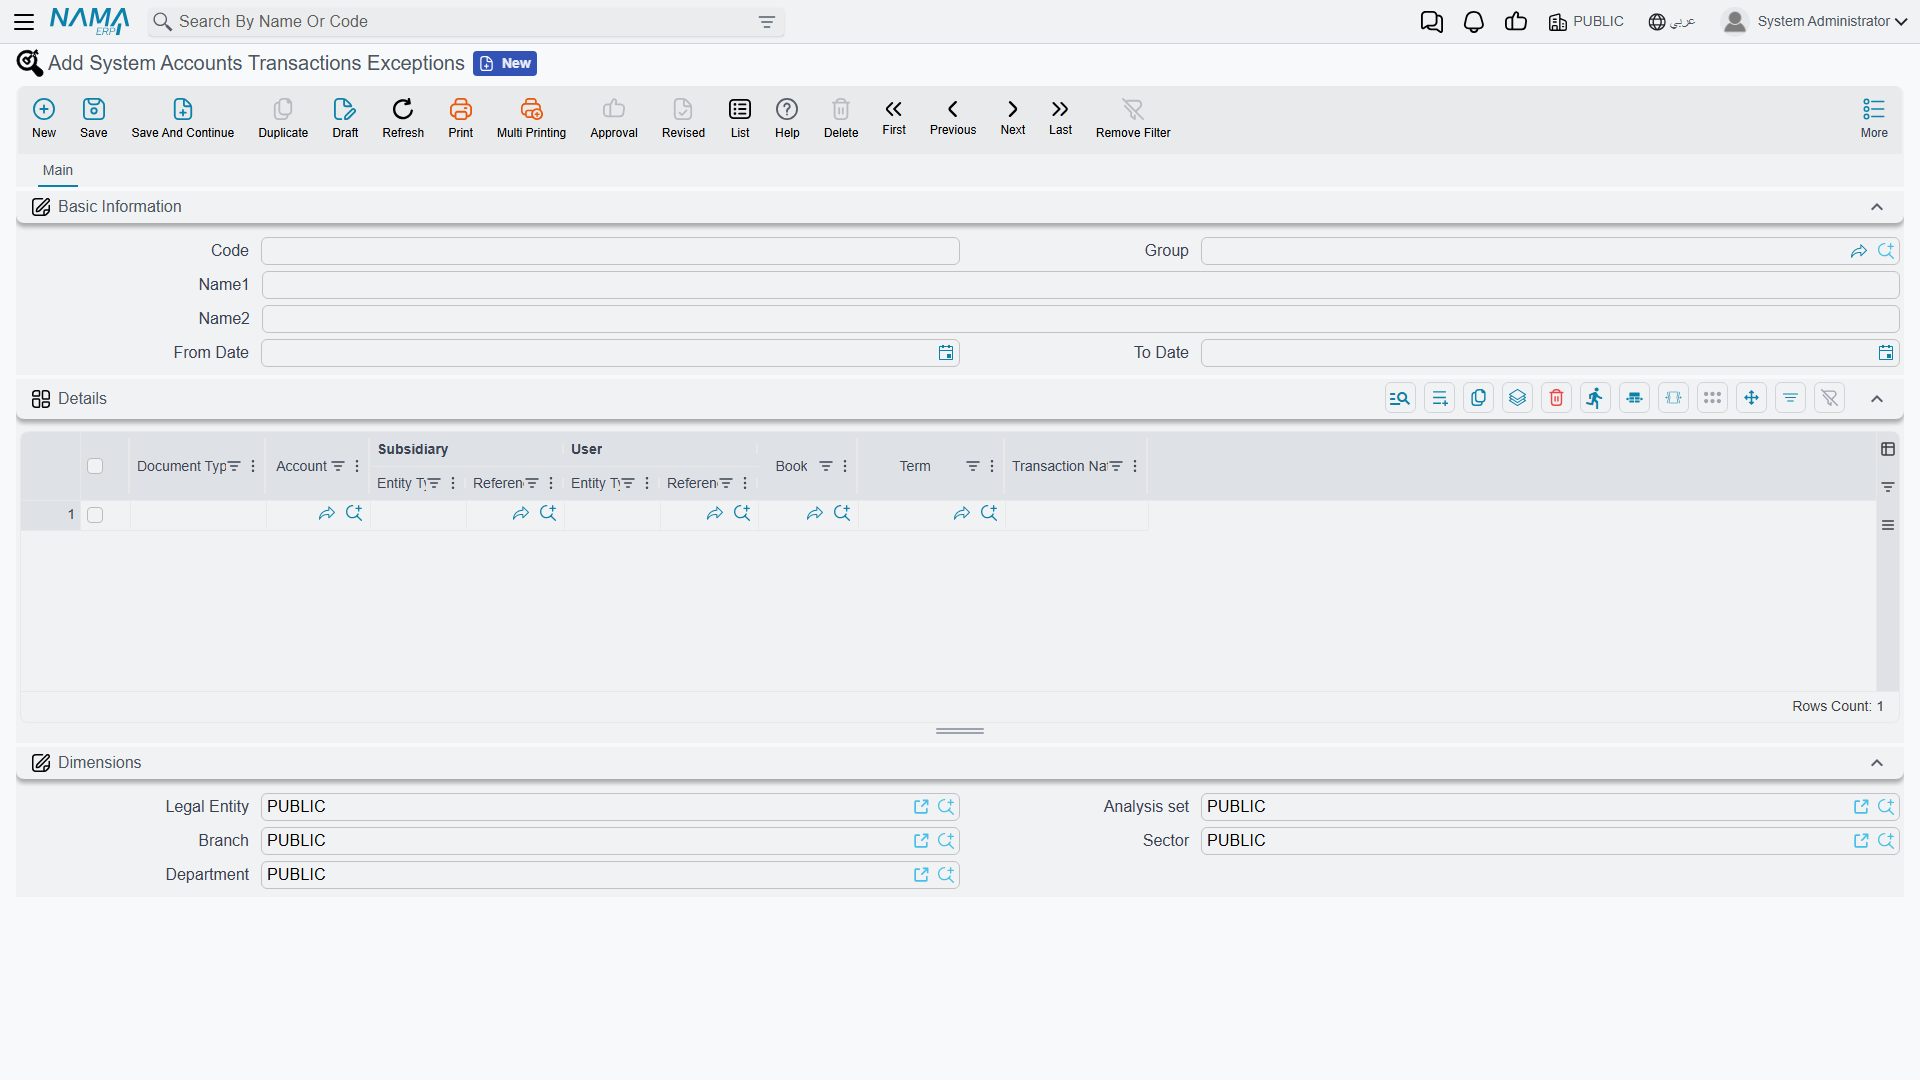Open the Transaction Na column menu
This screenshot has height=1080, width=1920.
point(1135,466)
